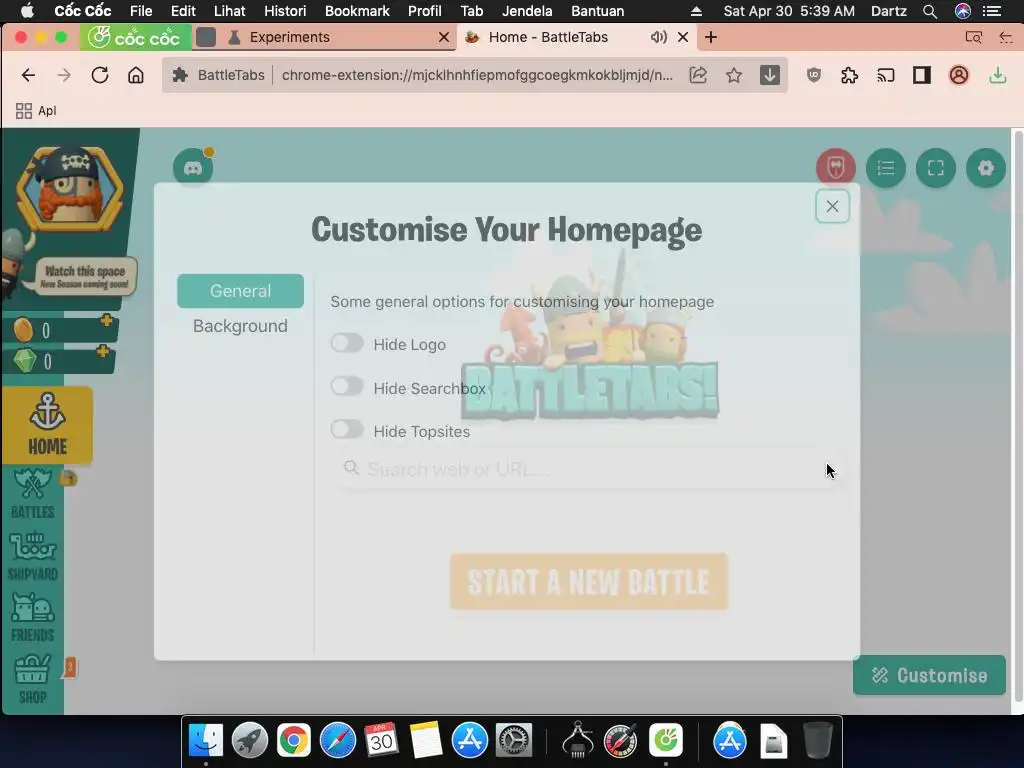The image size is (1024, 768).
Task: Open settings gear icon in BattleTabs
Action: [985, 168]
